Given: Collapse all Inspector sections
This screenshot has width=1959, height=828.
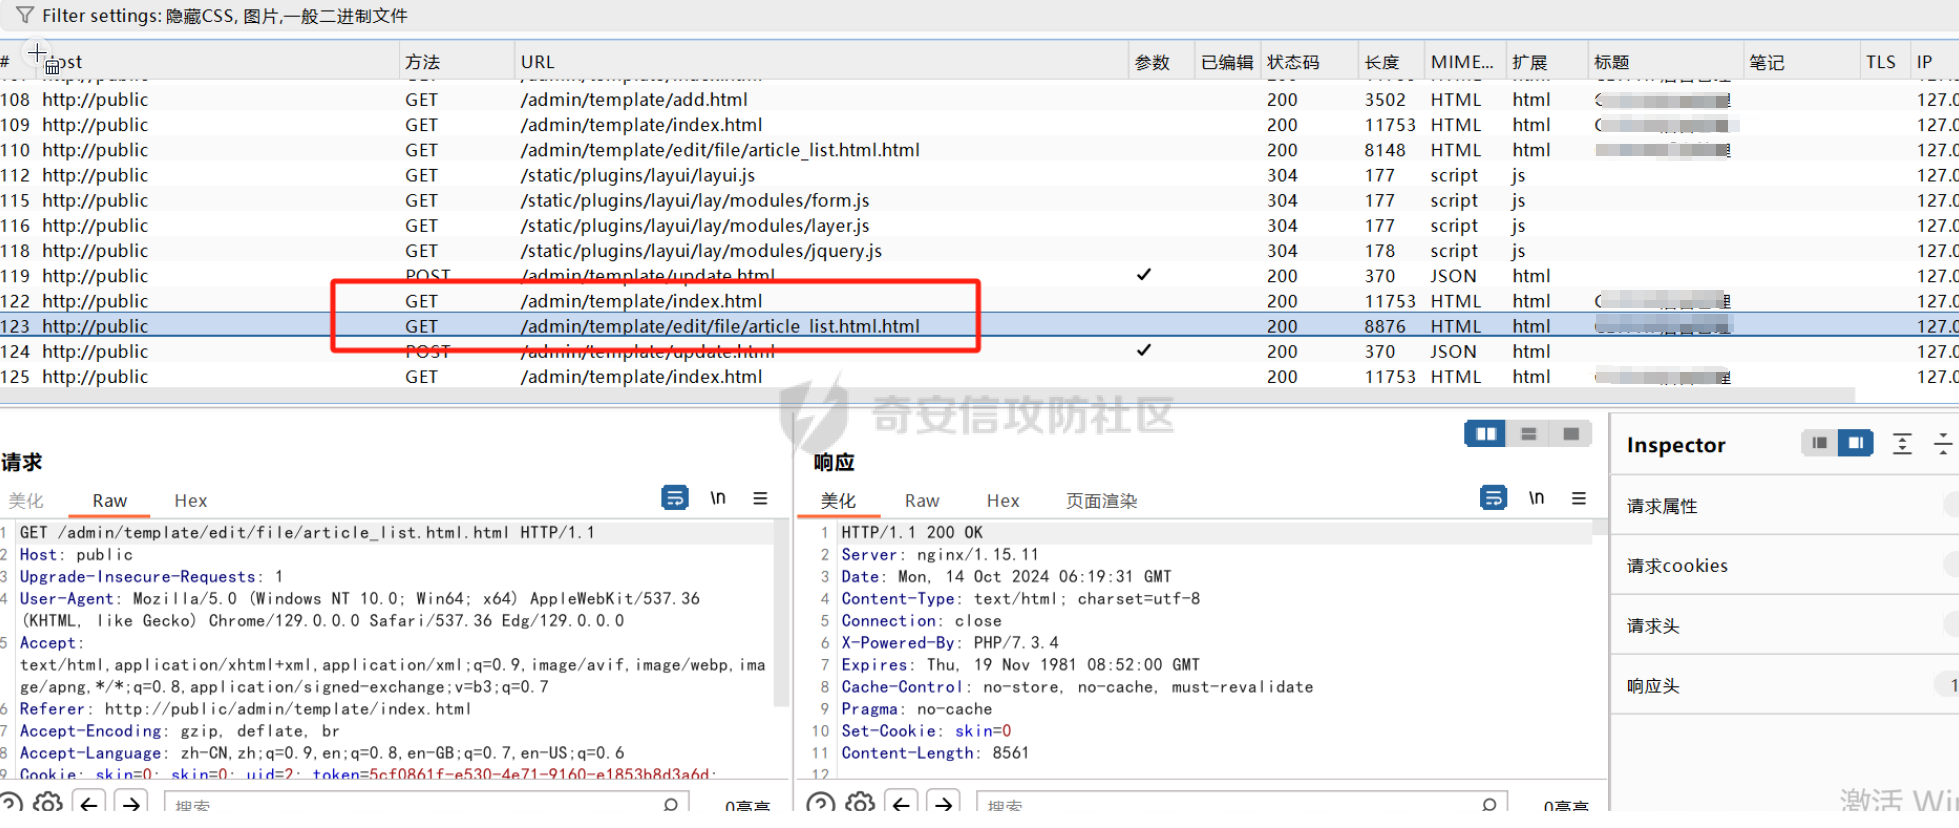Looking at the screenshot, I should click(x=1943, y=443).
